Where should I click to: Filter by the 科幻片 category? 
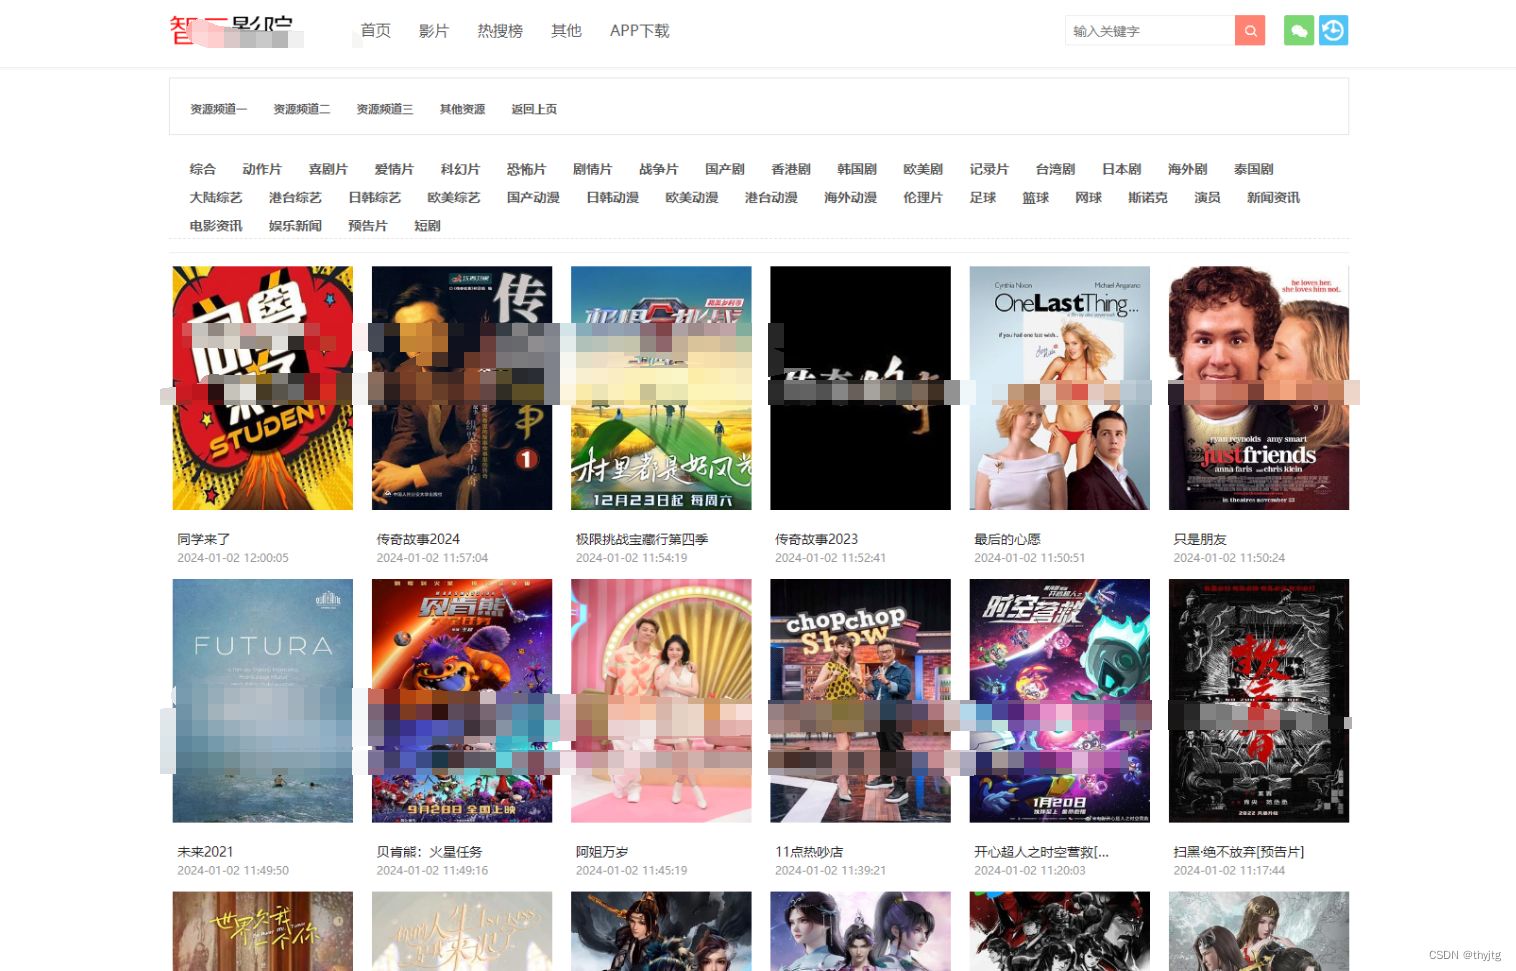tap(460, 169)
